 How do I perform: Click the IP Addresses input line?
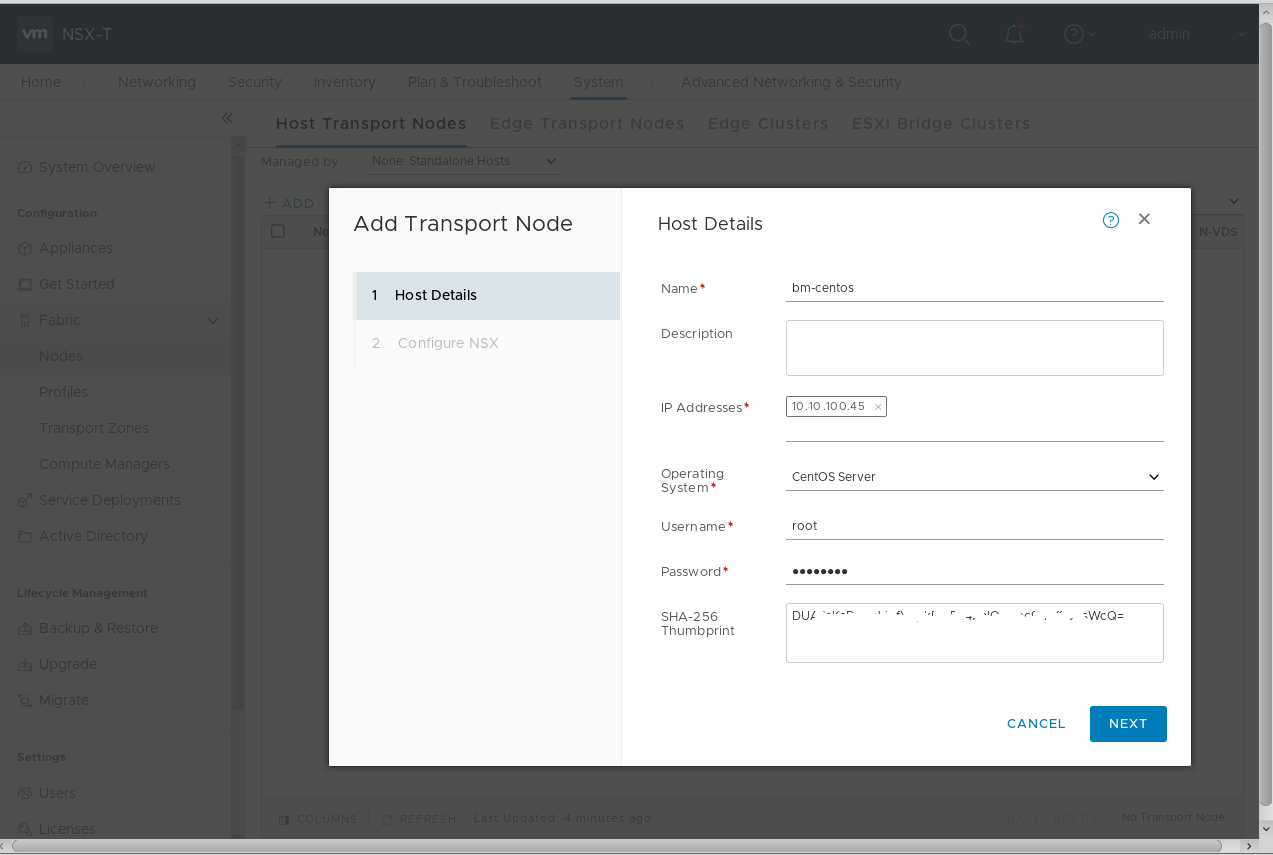(975, 430)
